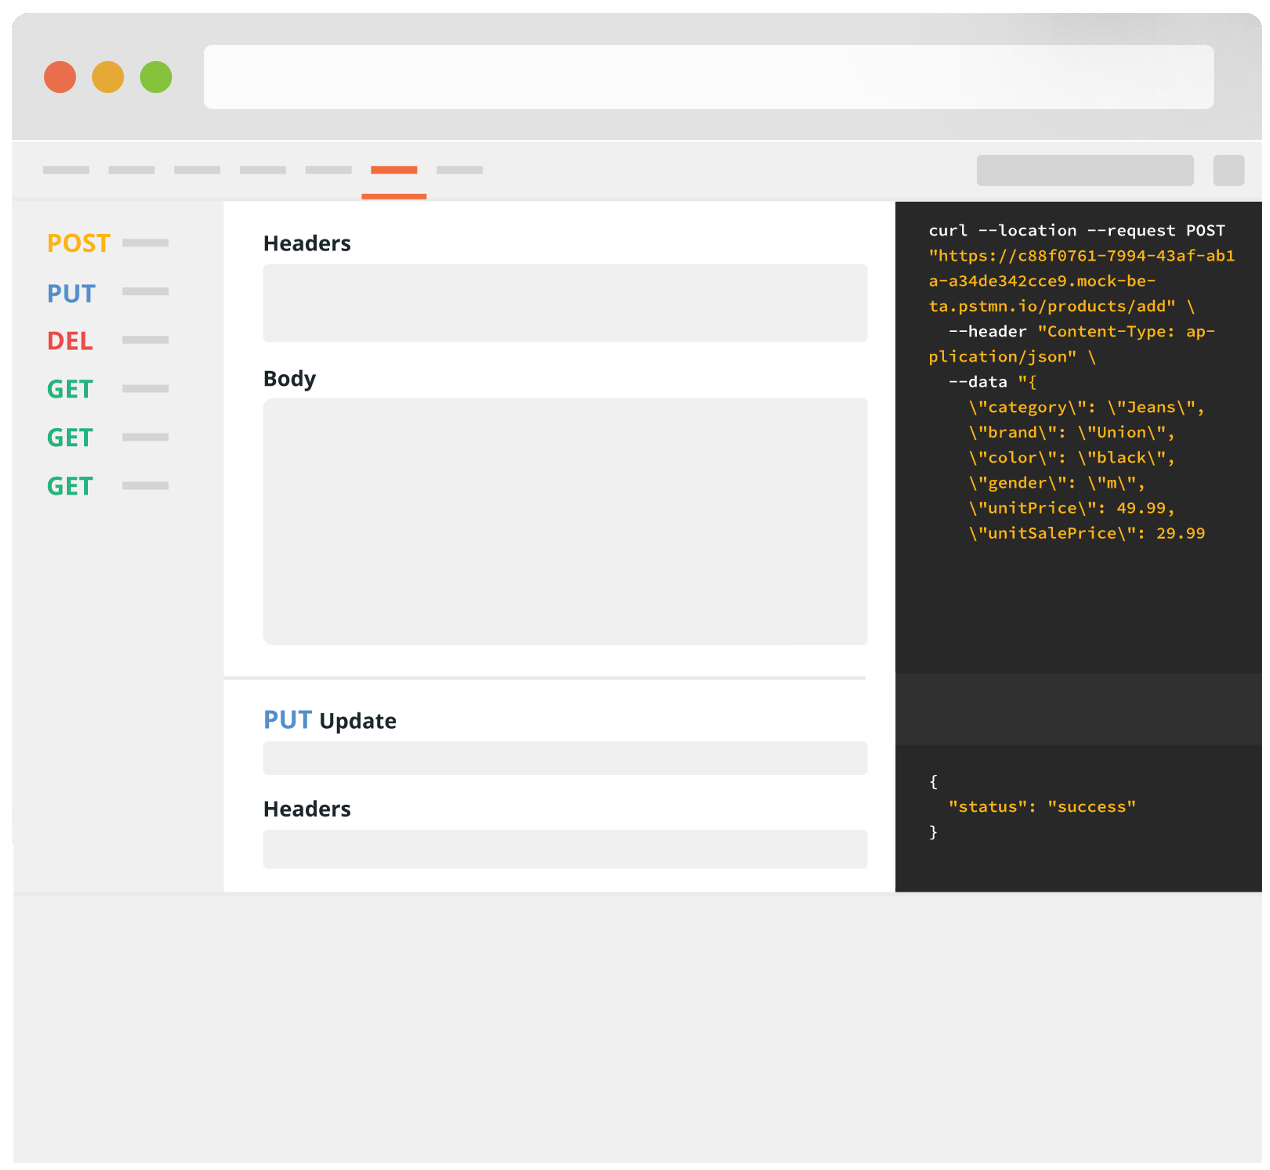Viewport: 1270px width, 1170px height.
Task: Open the PUT request in the sidebar
Action: [71, 293]
